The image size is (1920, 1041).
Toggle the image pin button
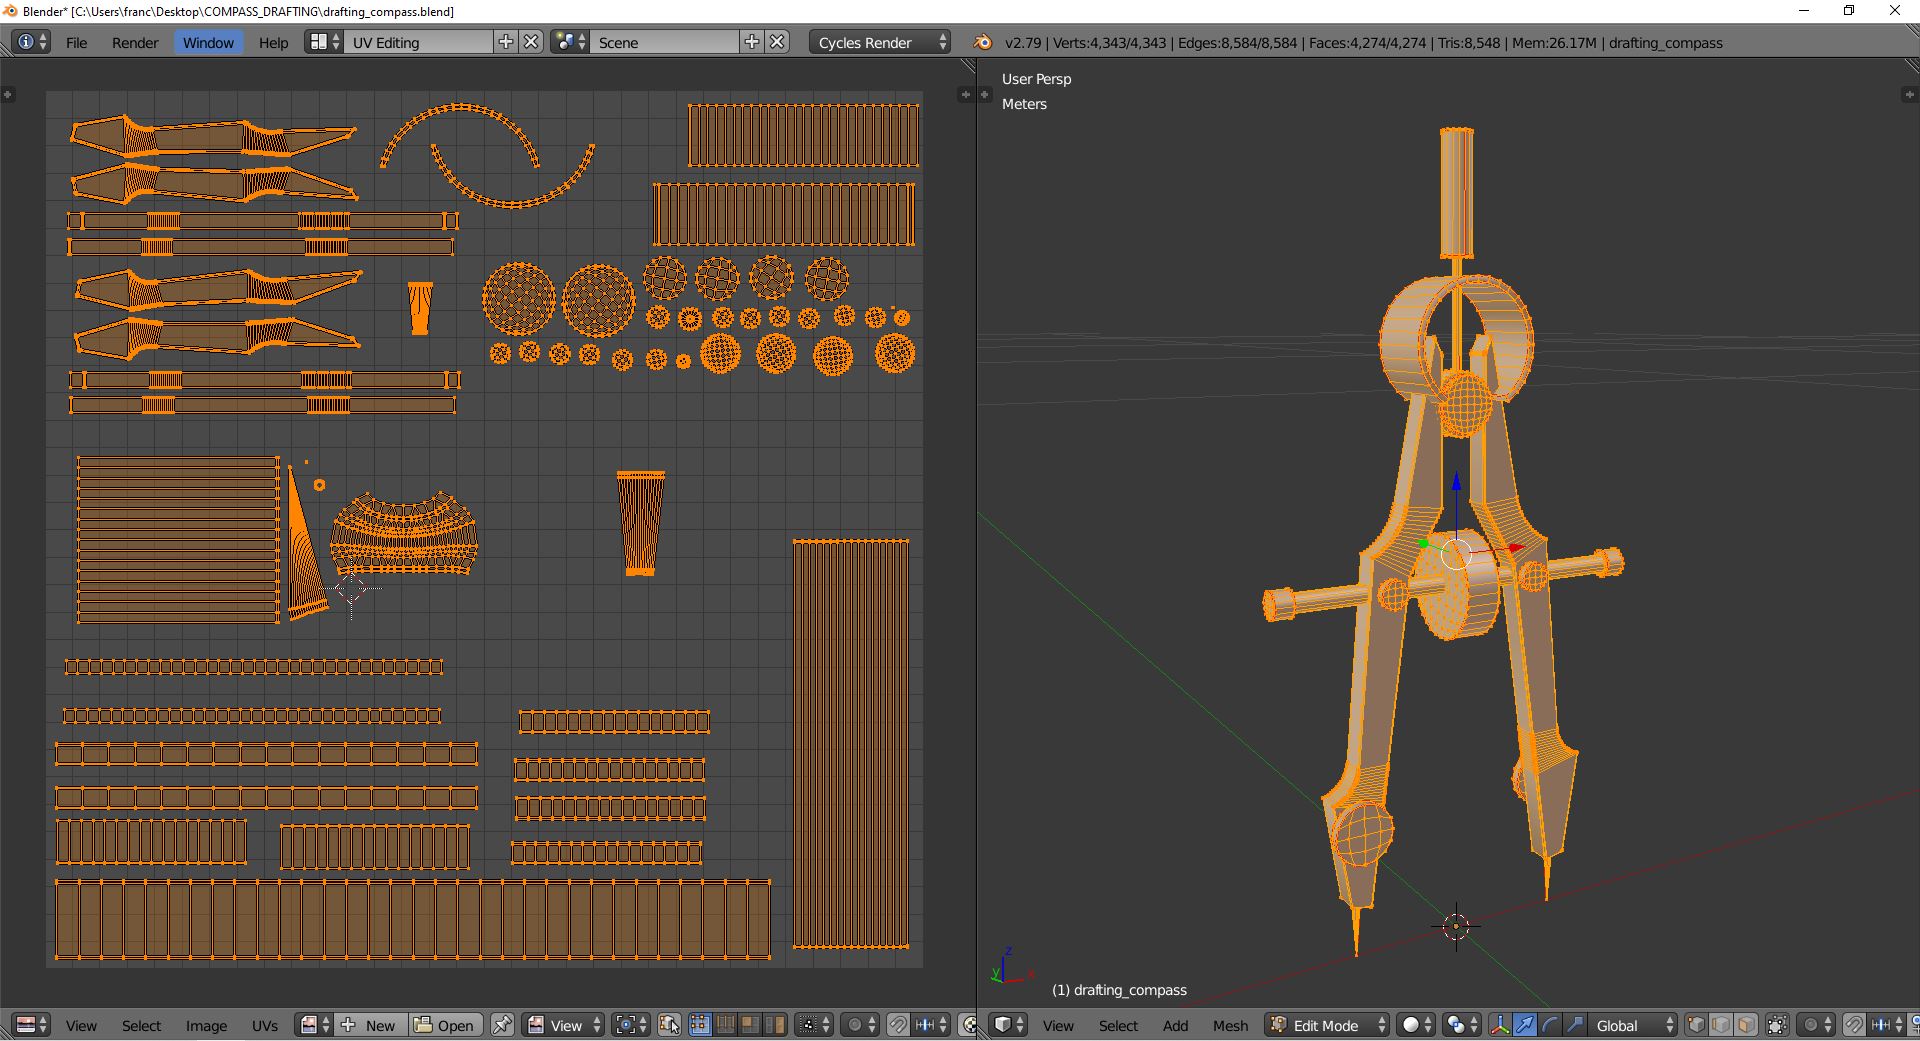[x=502, y=1025]
